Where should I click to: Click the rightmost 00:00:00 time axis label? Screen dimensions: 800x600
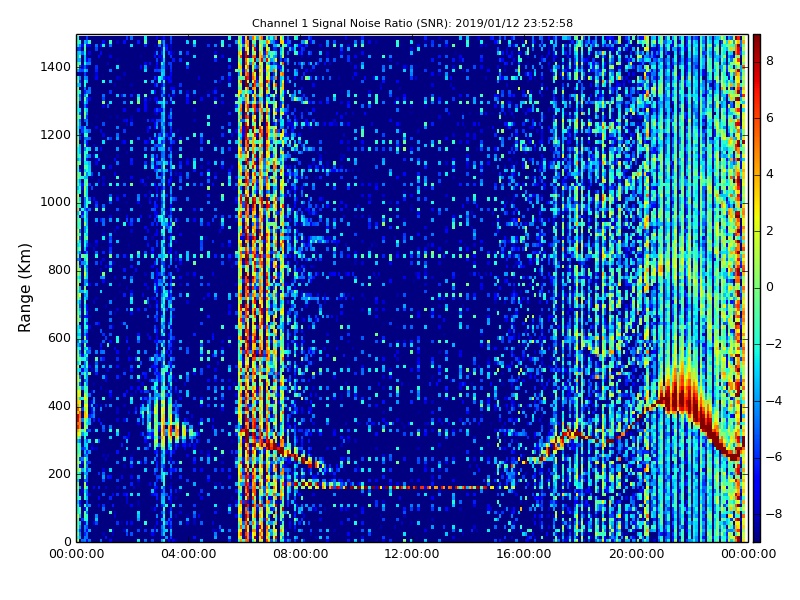[748, 554]
